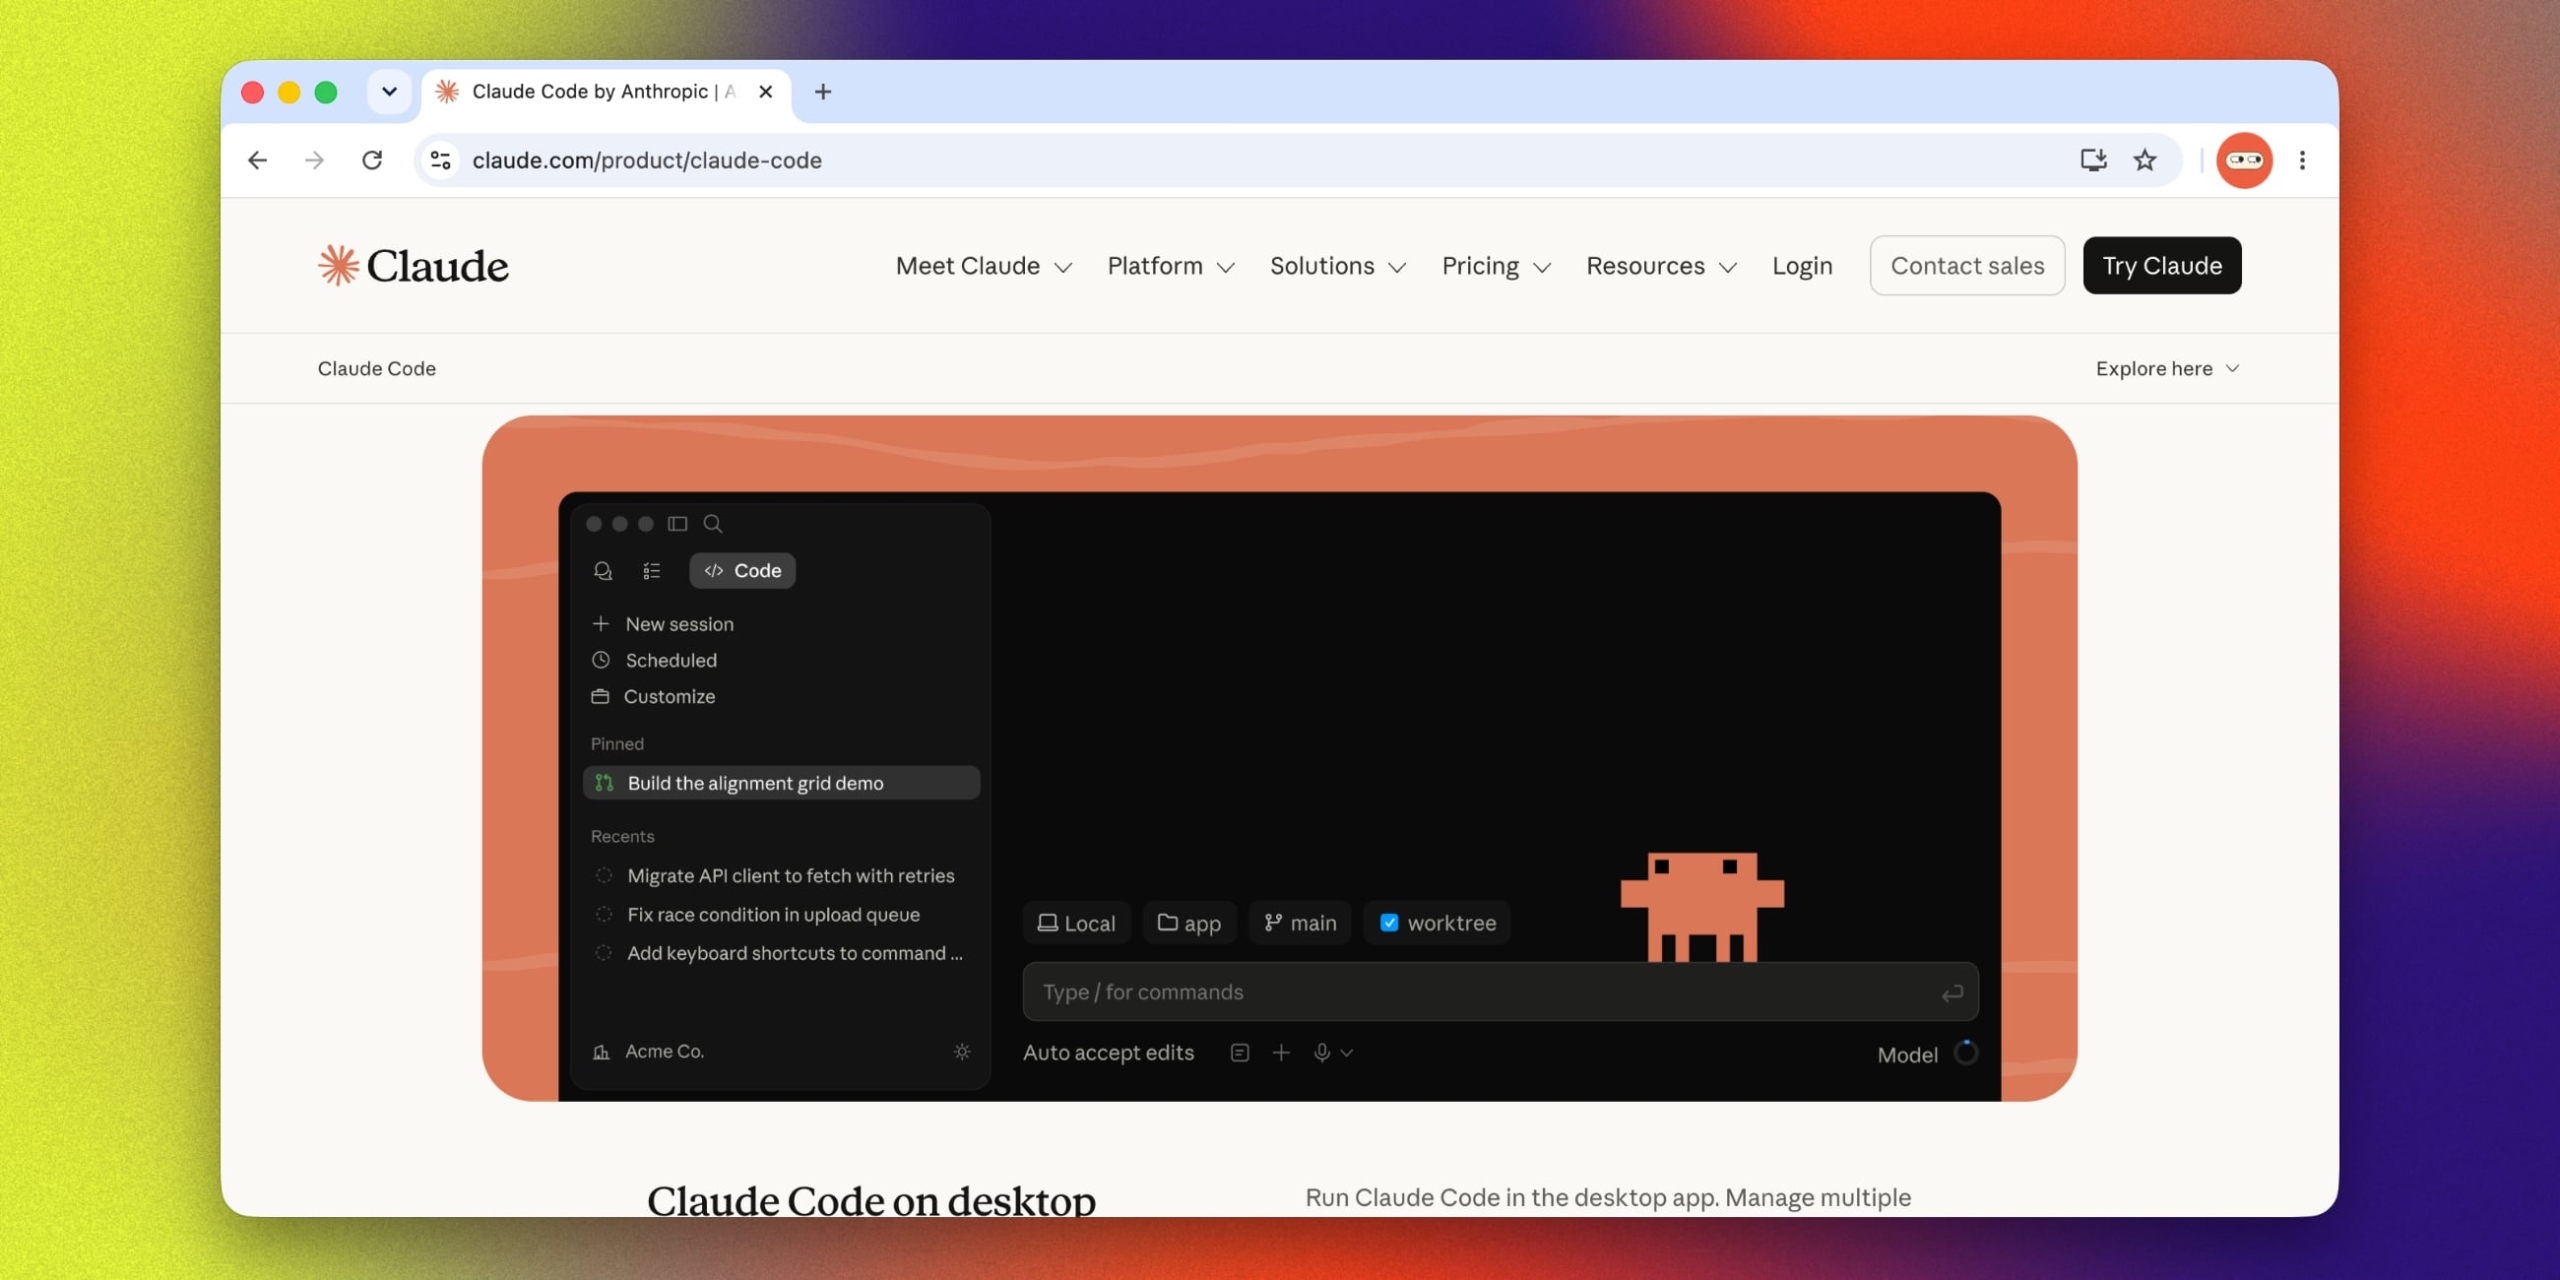The image size is (2560, 1280).
Task: Close the Claude Code tab
Action: pyautogui.click(x=765, y=92)
